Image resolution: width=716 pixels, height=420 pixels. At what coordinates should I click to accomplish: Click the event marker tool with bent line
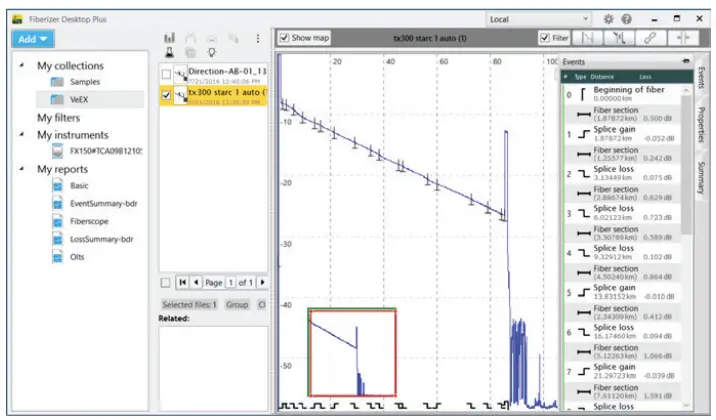click(x=619, y=38)
